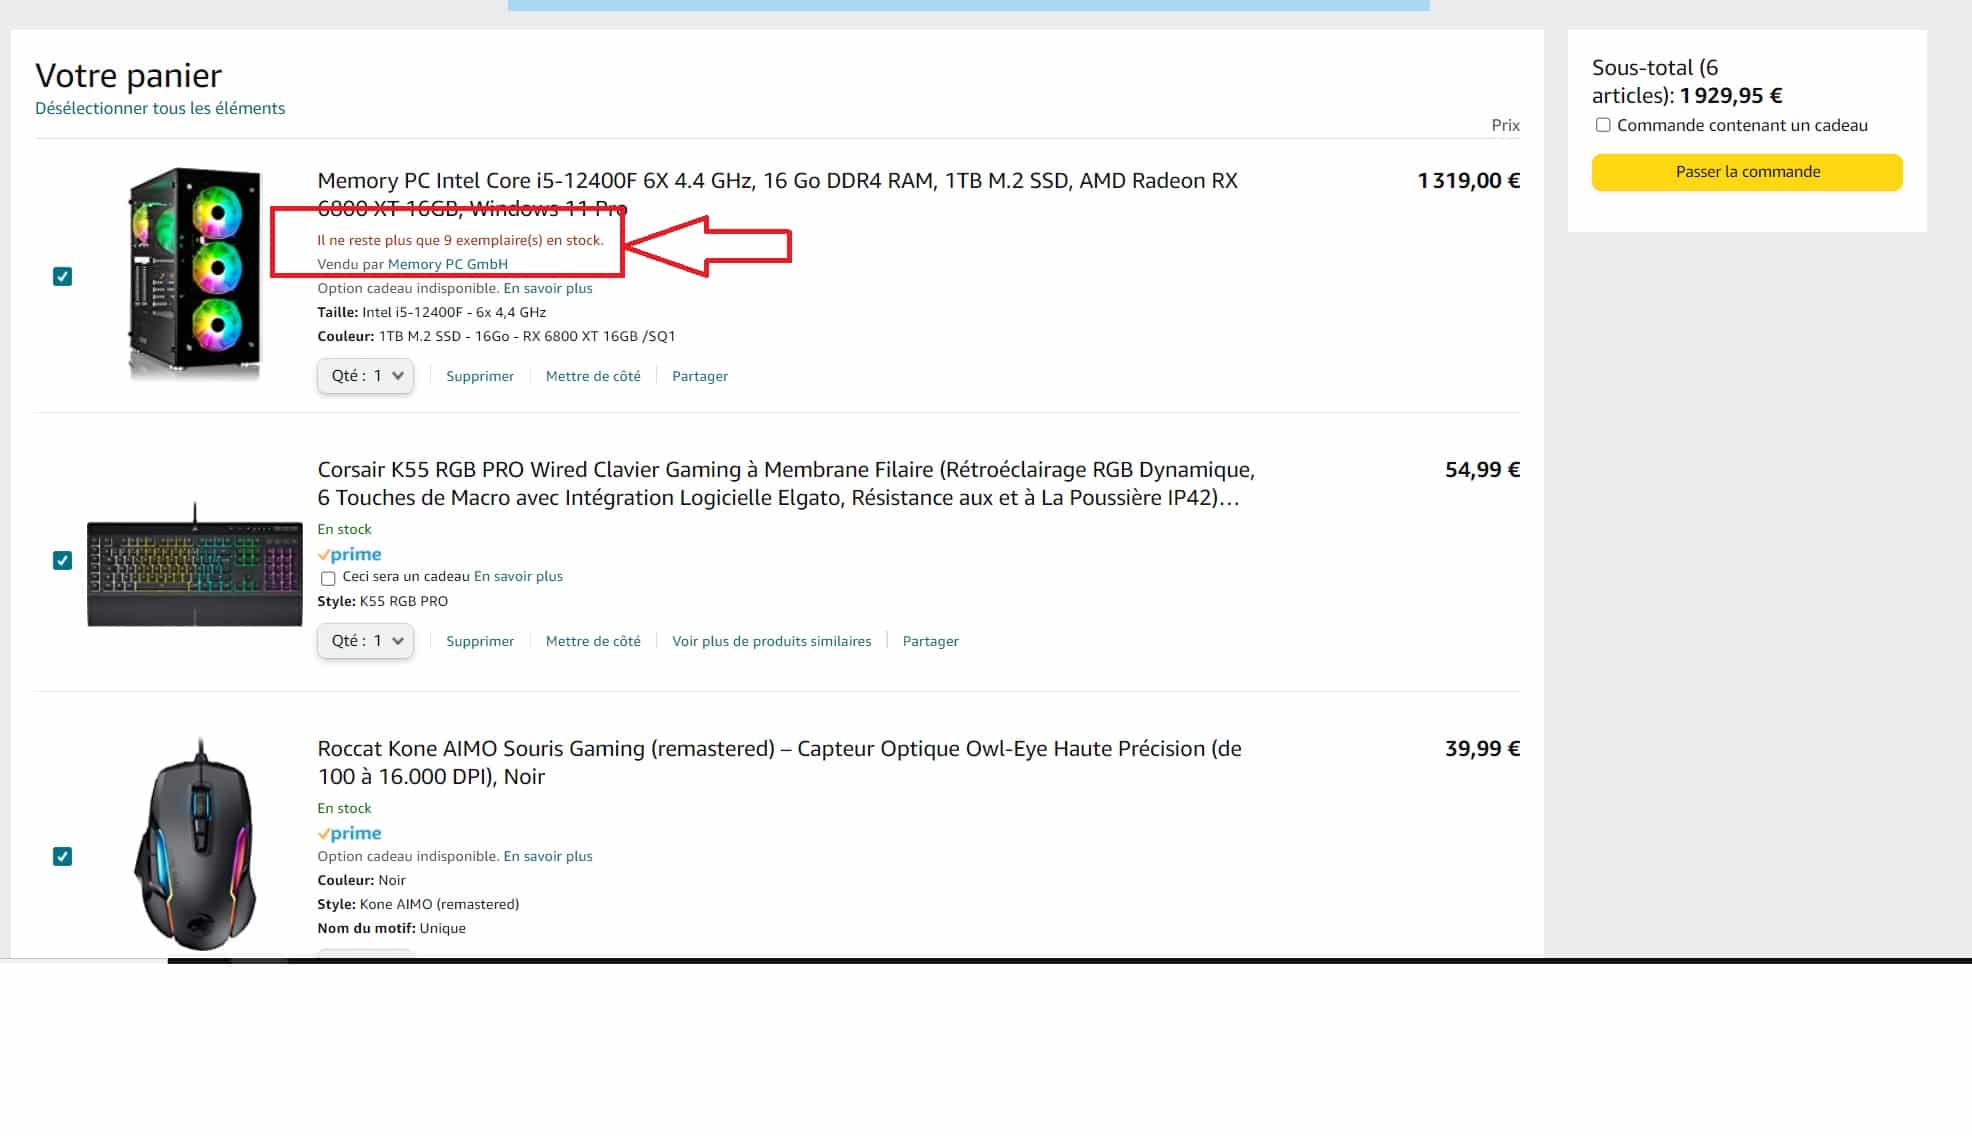
Task: Uncheck the Memory PC item checkbox
Action: coord(62,276)
